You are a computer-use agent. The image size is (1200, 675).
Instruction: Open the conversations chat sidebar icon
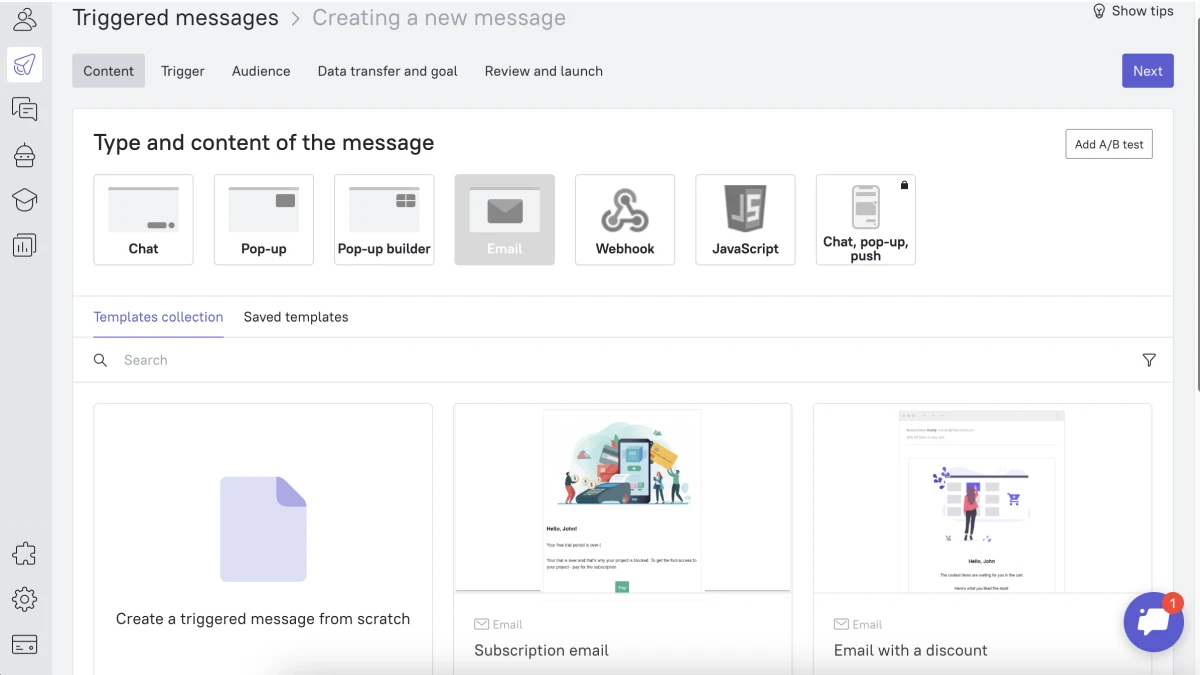coord(25,109)
